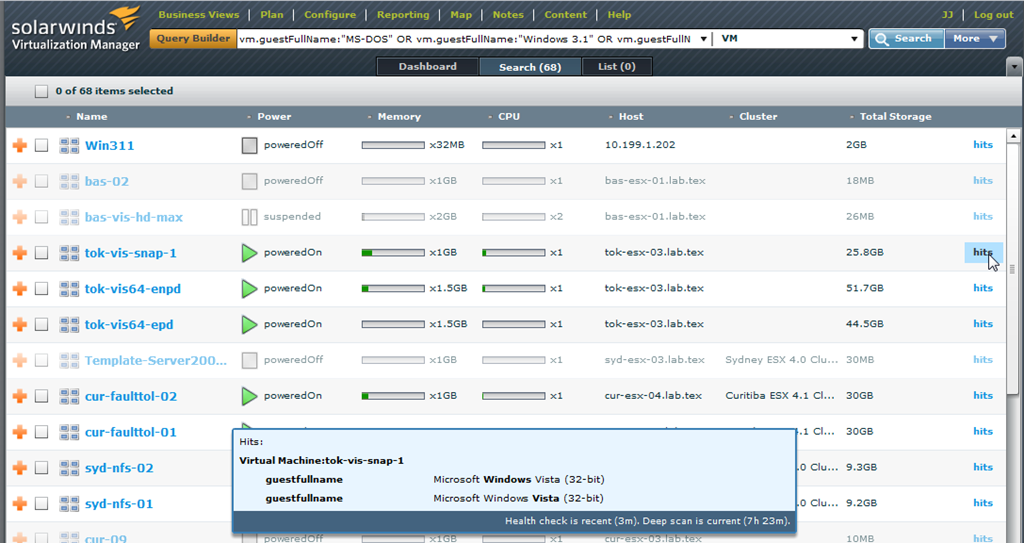Click the powered-off icon for Template-Server200
The width and height of the screenshot is (1024, 543).
[x=249, y=360]
